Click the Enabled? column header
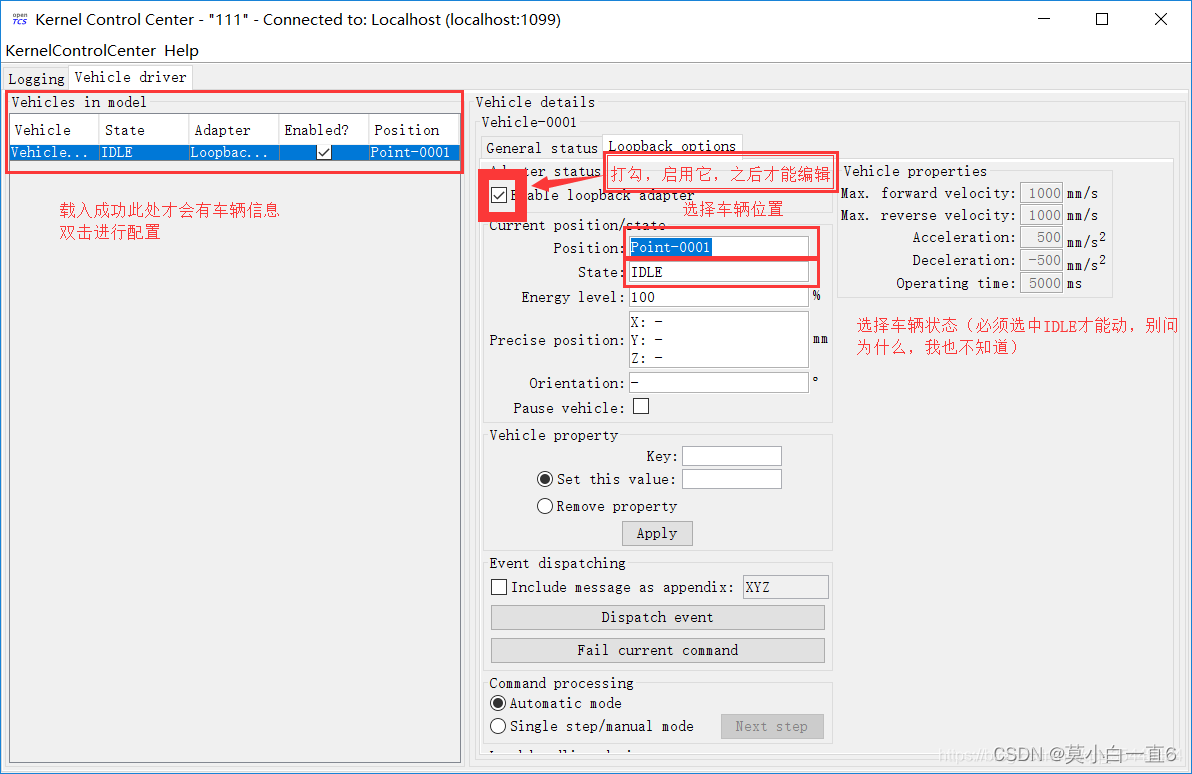The width and height of the screenshot is (1192, 774). pyautogui.click(x=324, y=130)
